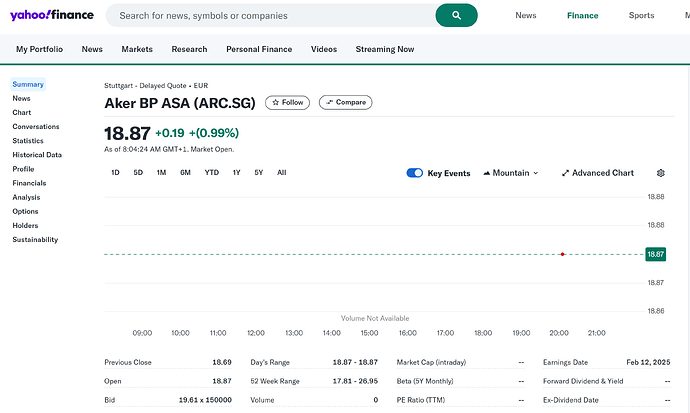
Task: Open Options in the left sidebar
Action: point(25,211)
